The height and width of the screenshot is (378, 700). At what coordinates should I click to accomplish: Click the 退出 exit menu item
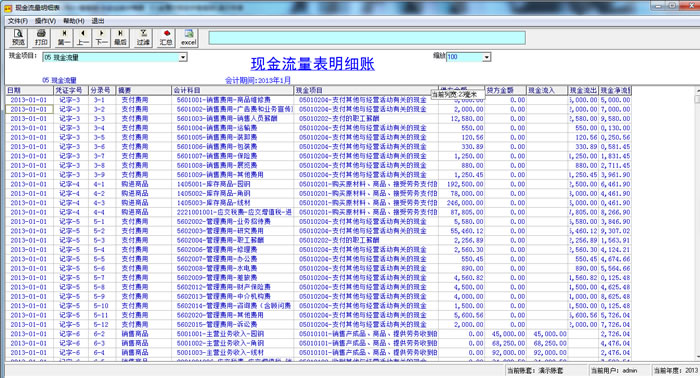click(98, 21)
